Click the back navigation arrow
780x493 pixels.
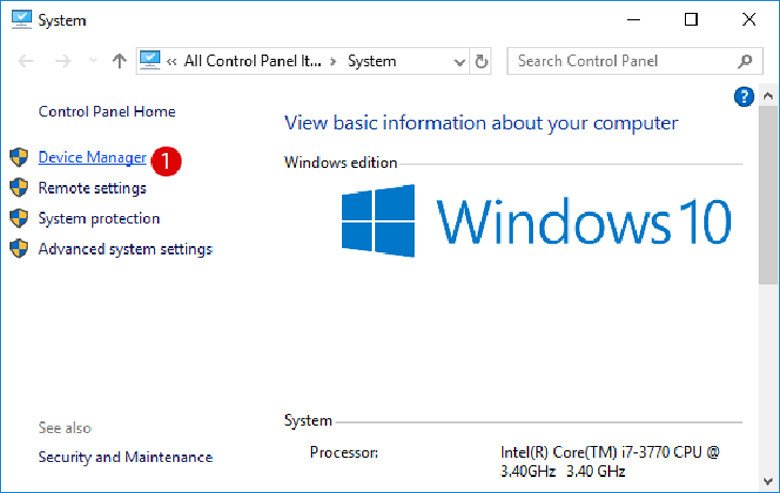point(26,61)
